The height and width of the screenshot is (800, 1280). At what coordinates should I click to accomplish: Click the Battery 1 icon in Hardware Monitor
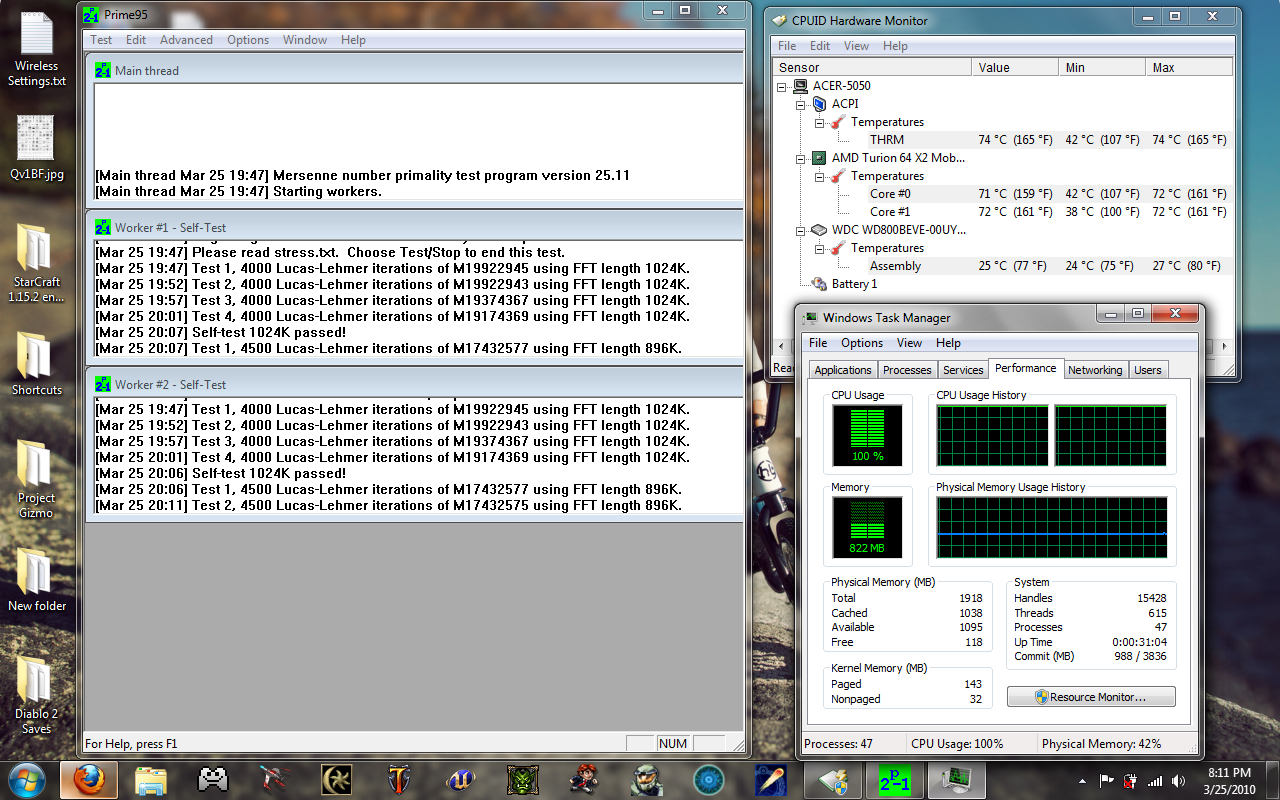[x=819, y=284]
